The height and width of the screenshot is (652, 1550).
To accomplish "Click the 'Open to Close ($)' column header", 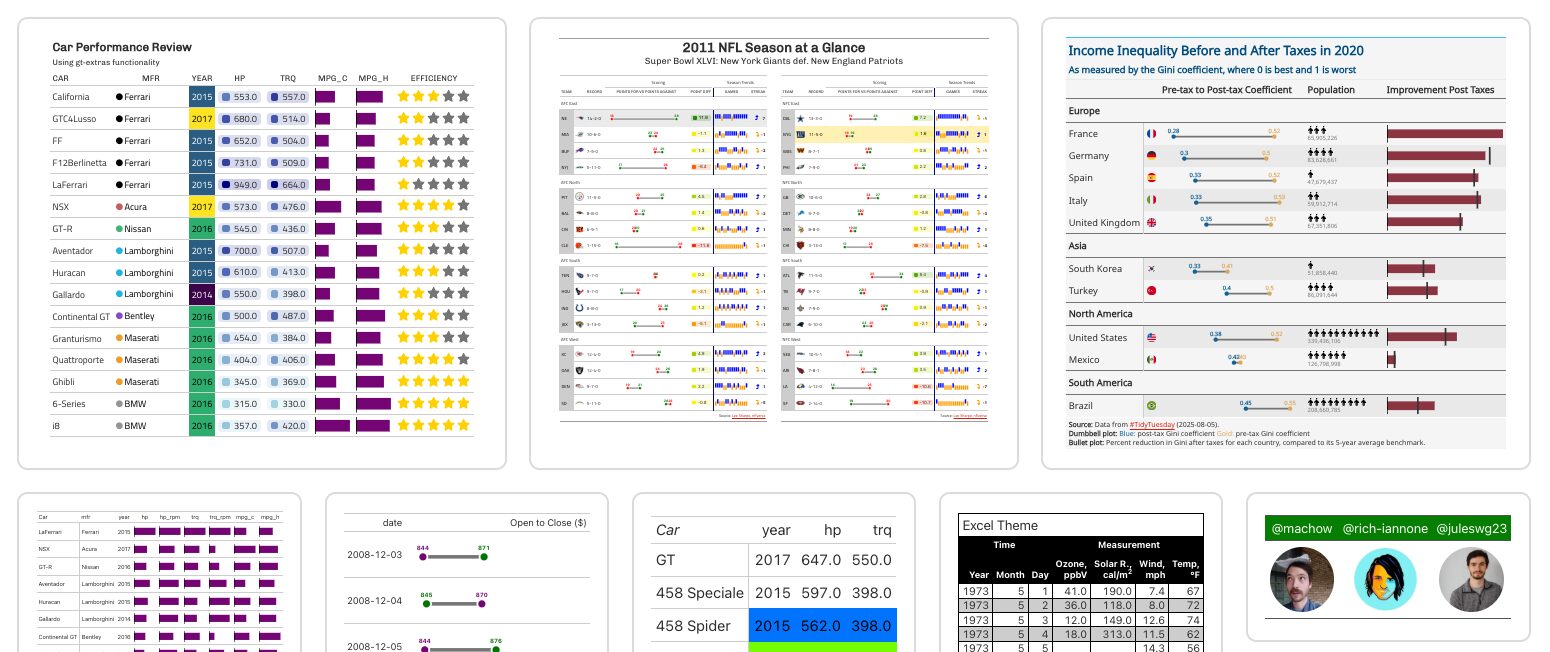I will coord(548,522).
